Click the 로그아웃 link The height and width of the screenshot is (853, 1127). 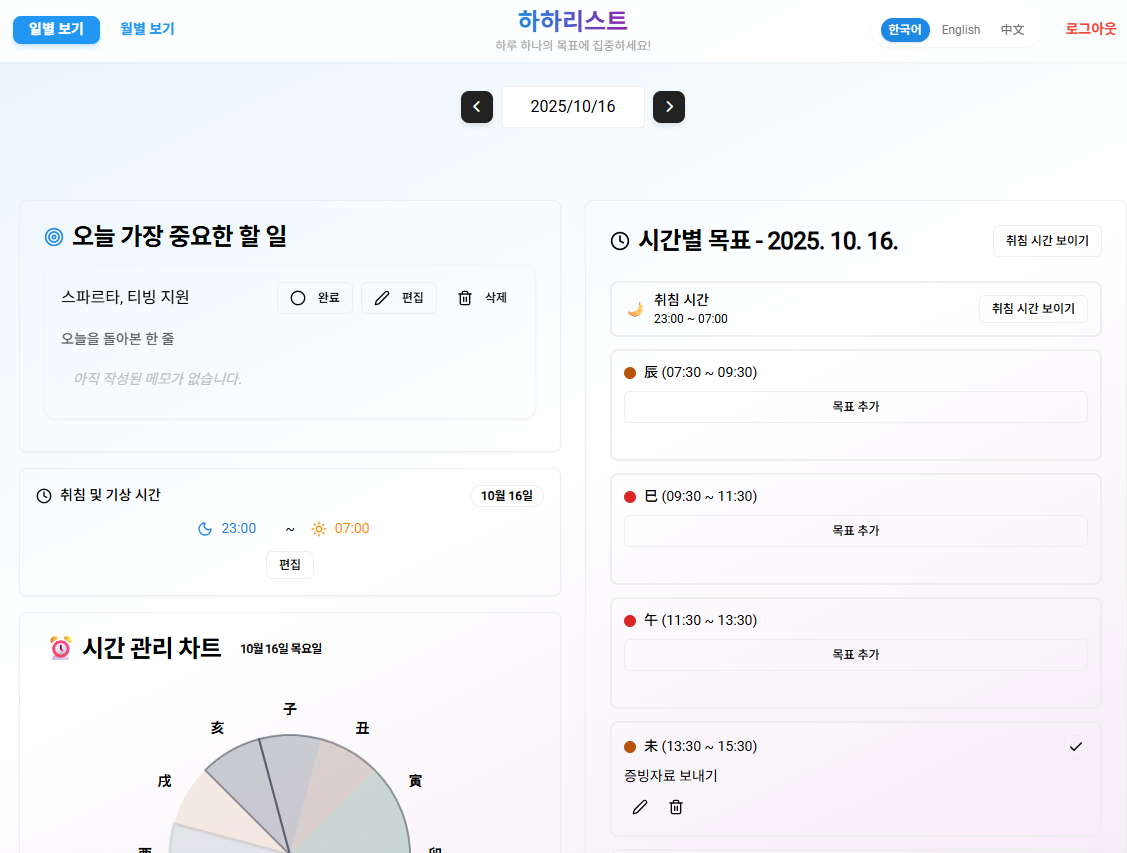[x=1090, y=30]
